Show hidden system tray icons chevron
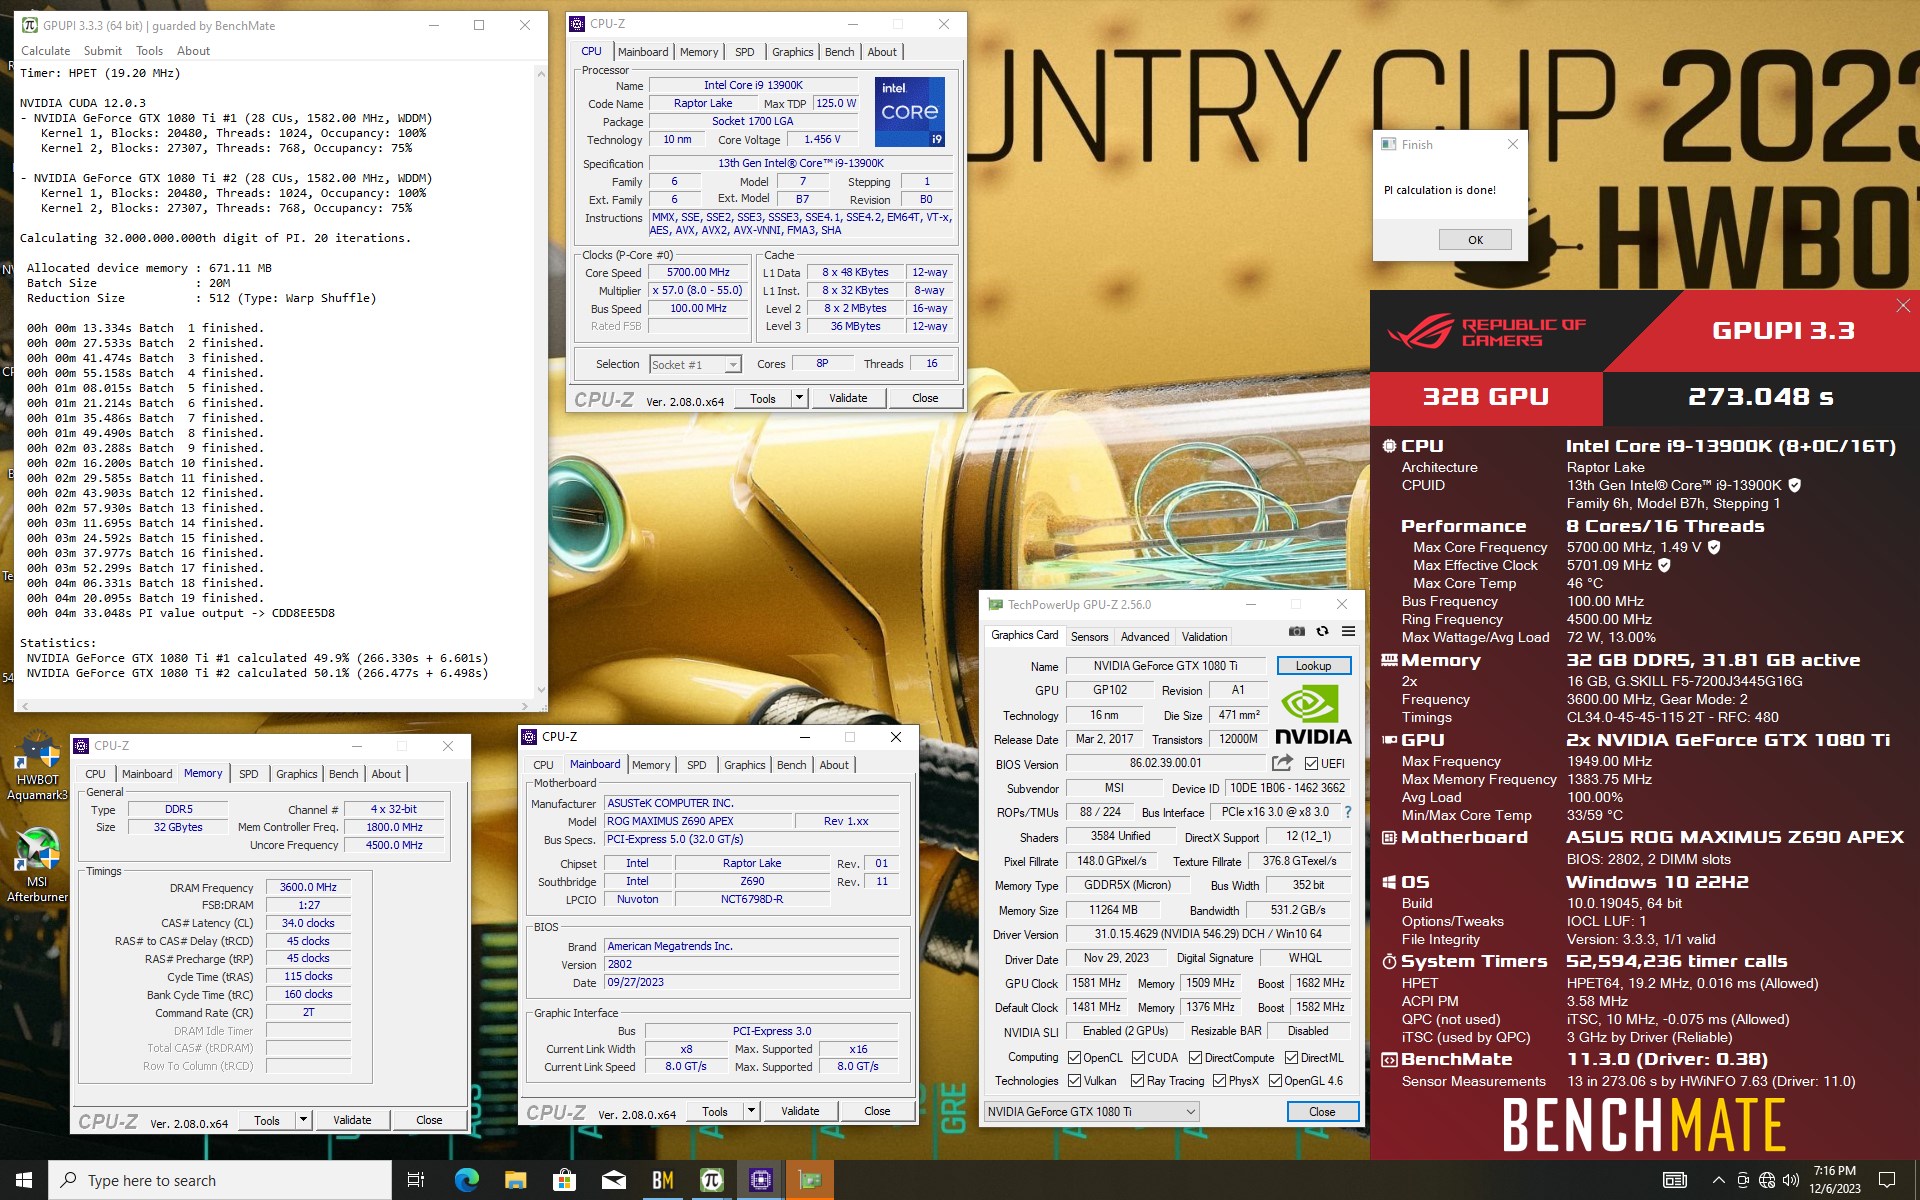The height and width of the screenshot is (1200, 1920). [x=1718, y=1180]
